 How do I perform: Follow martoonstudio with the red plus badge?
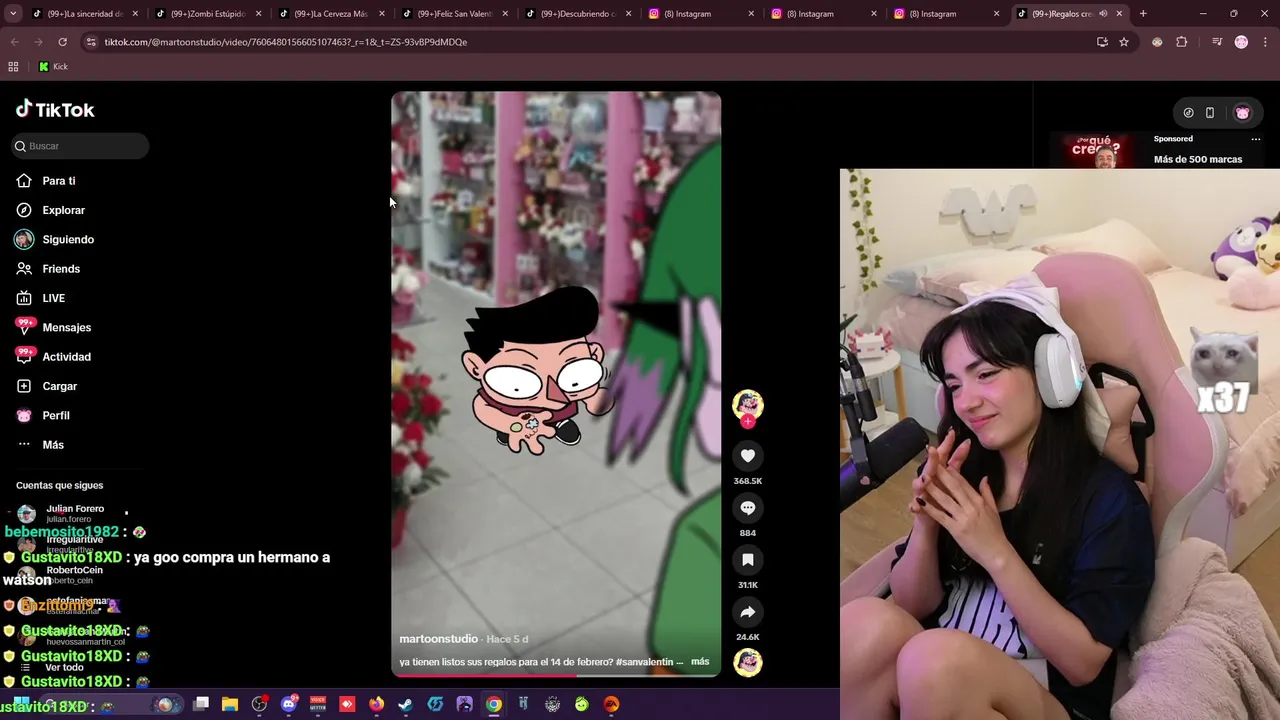pyautogui.click(x=747, y=421)
